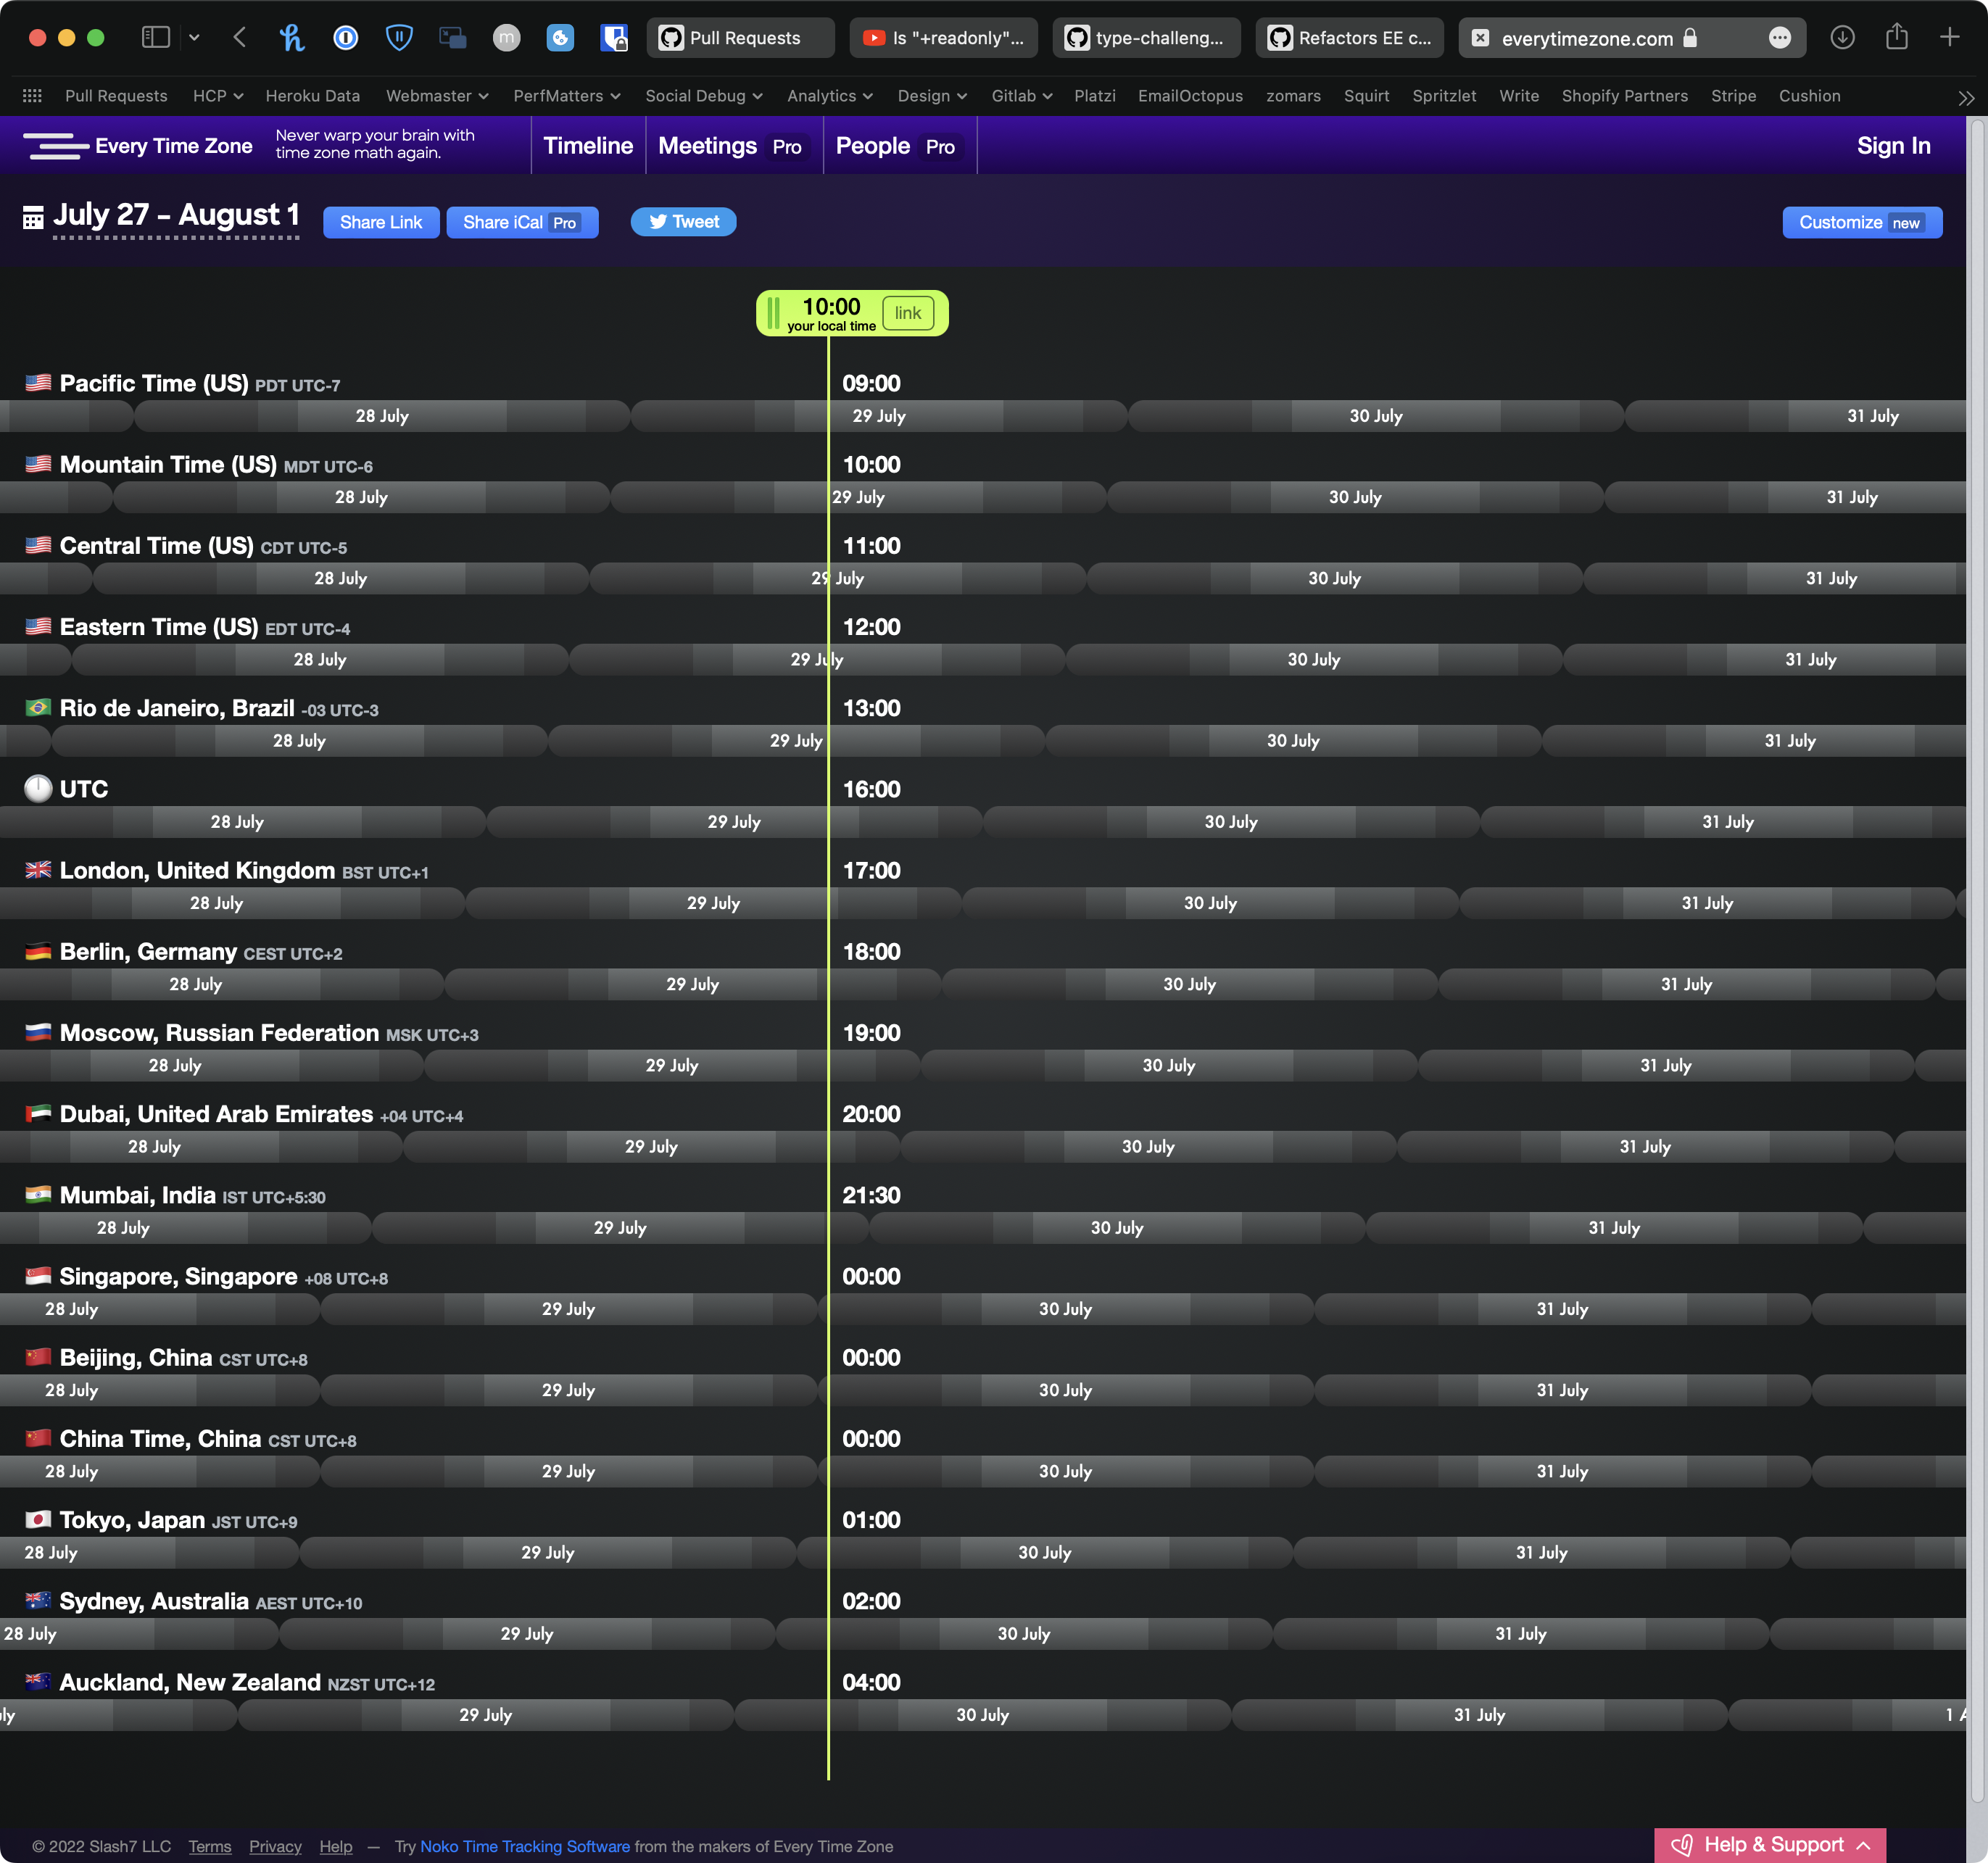Viewport: 1988px width, 1863px height.
Task: Click the Safari downloads icon
Action: pos(1842,38)
